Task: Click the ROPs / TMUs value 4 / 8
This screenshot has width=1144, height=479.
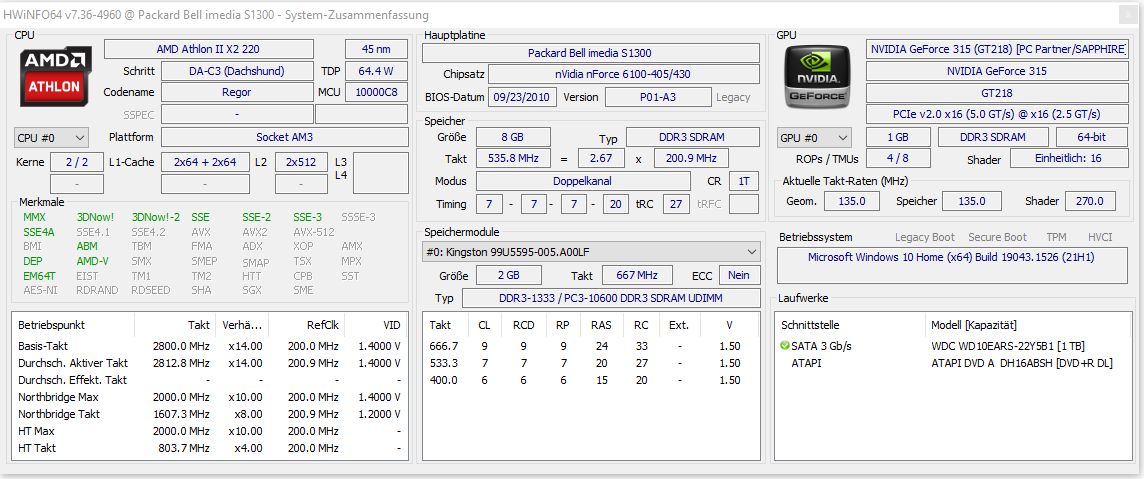Action: pyautogui.click(x=898, y=158)
